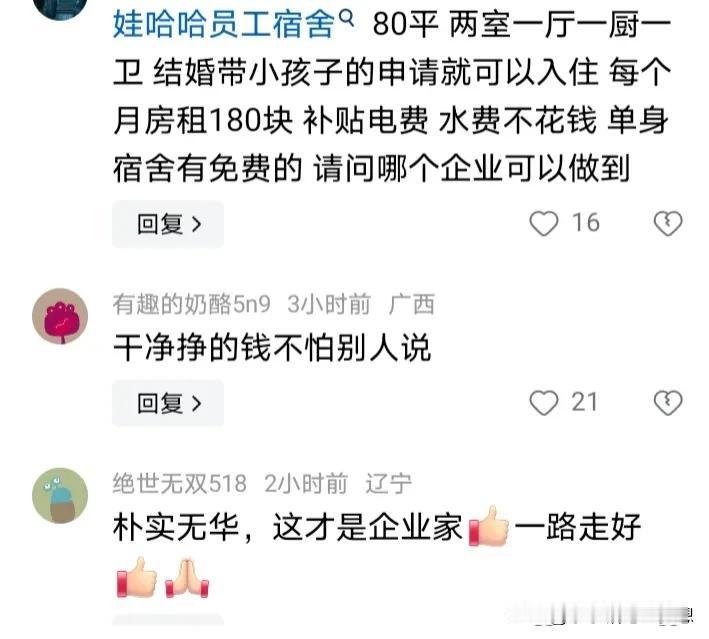
Task: Tap broken heart on the 16-likes comment
Action: tap(668, 223)
